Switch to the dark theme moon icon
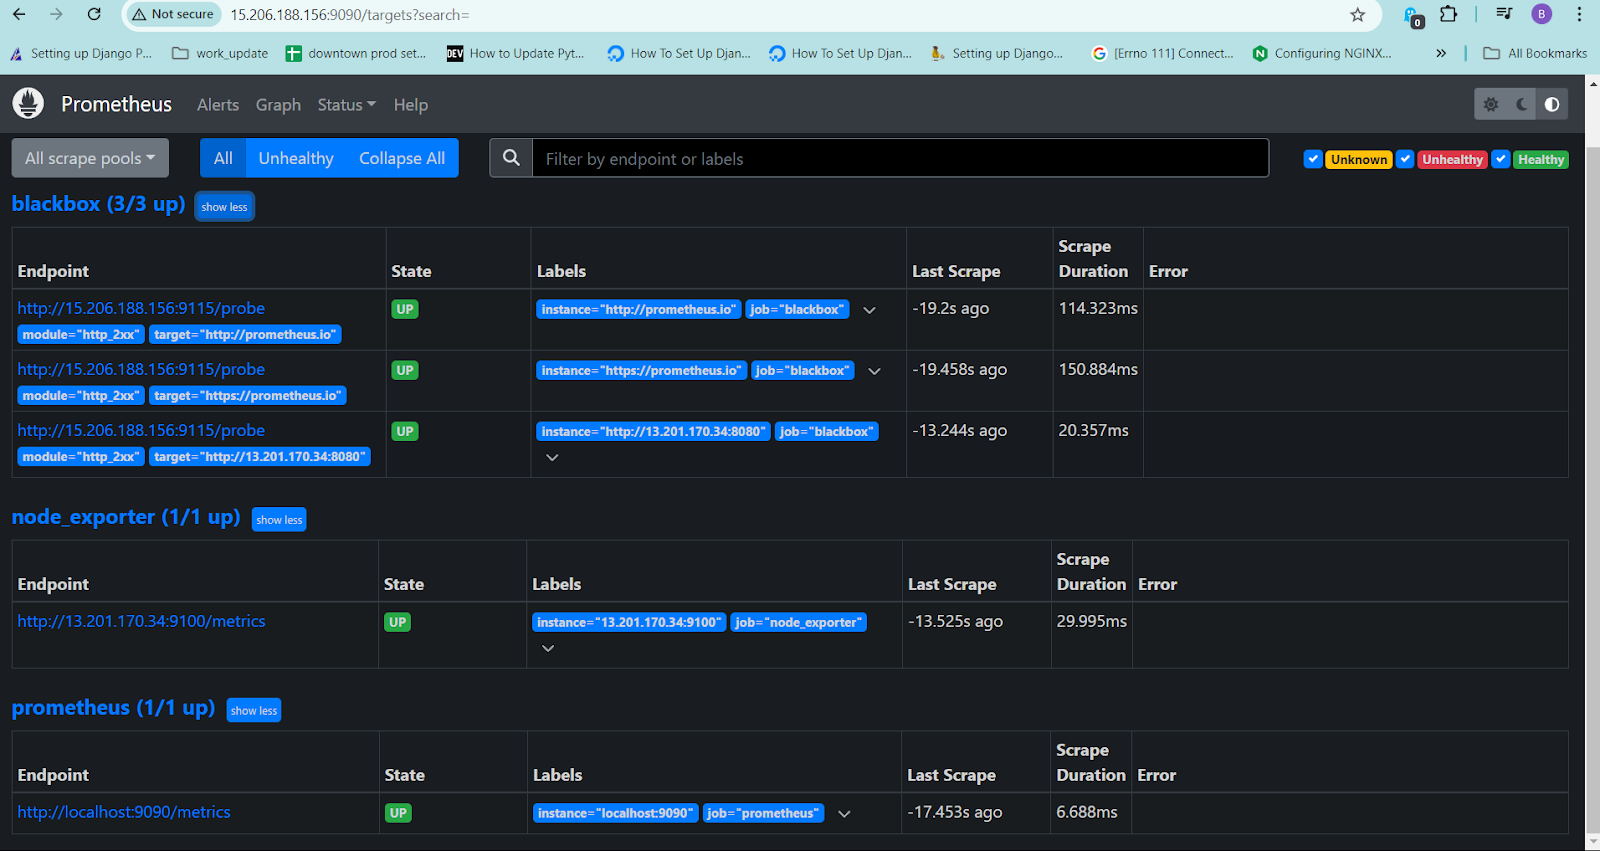This screenshot has width=1600, height=851. (x=1522, y=104)
